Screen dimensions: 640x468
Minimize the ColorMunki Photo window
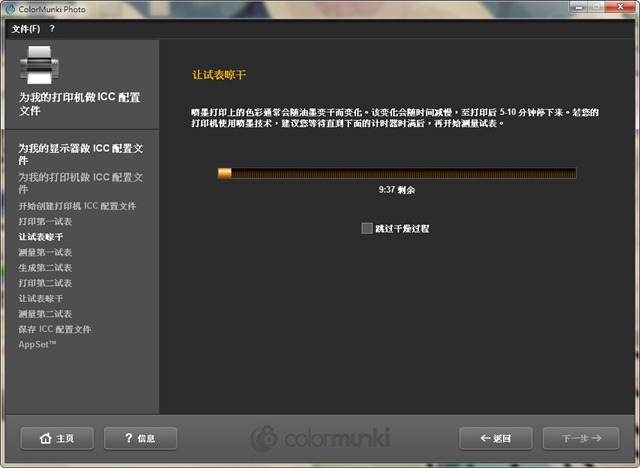coord(579,7)
